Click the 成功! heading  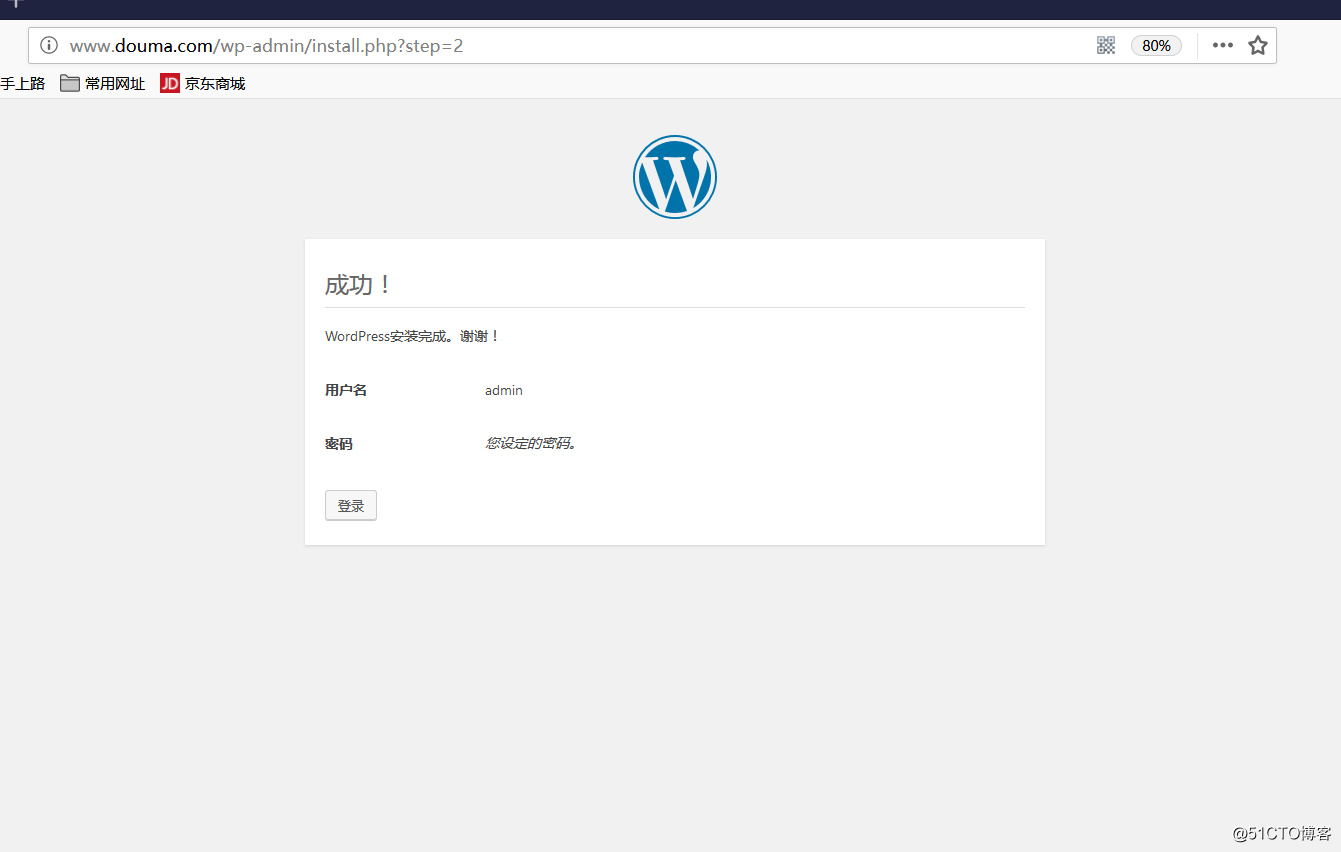pyautogui.click(x=357, y=285)
